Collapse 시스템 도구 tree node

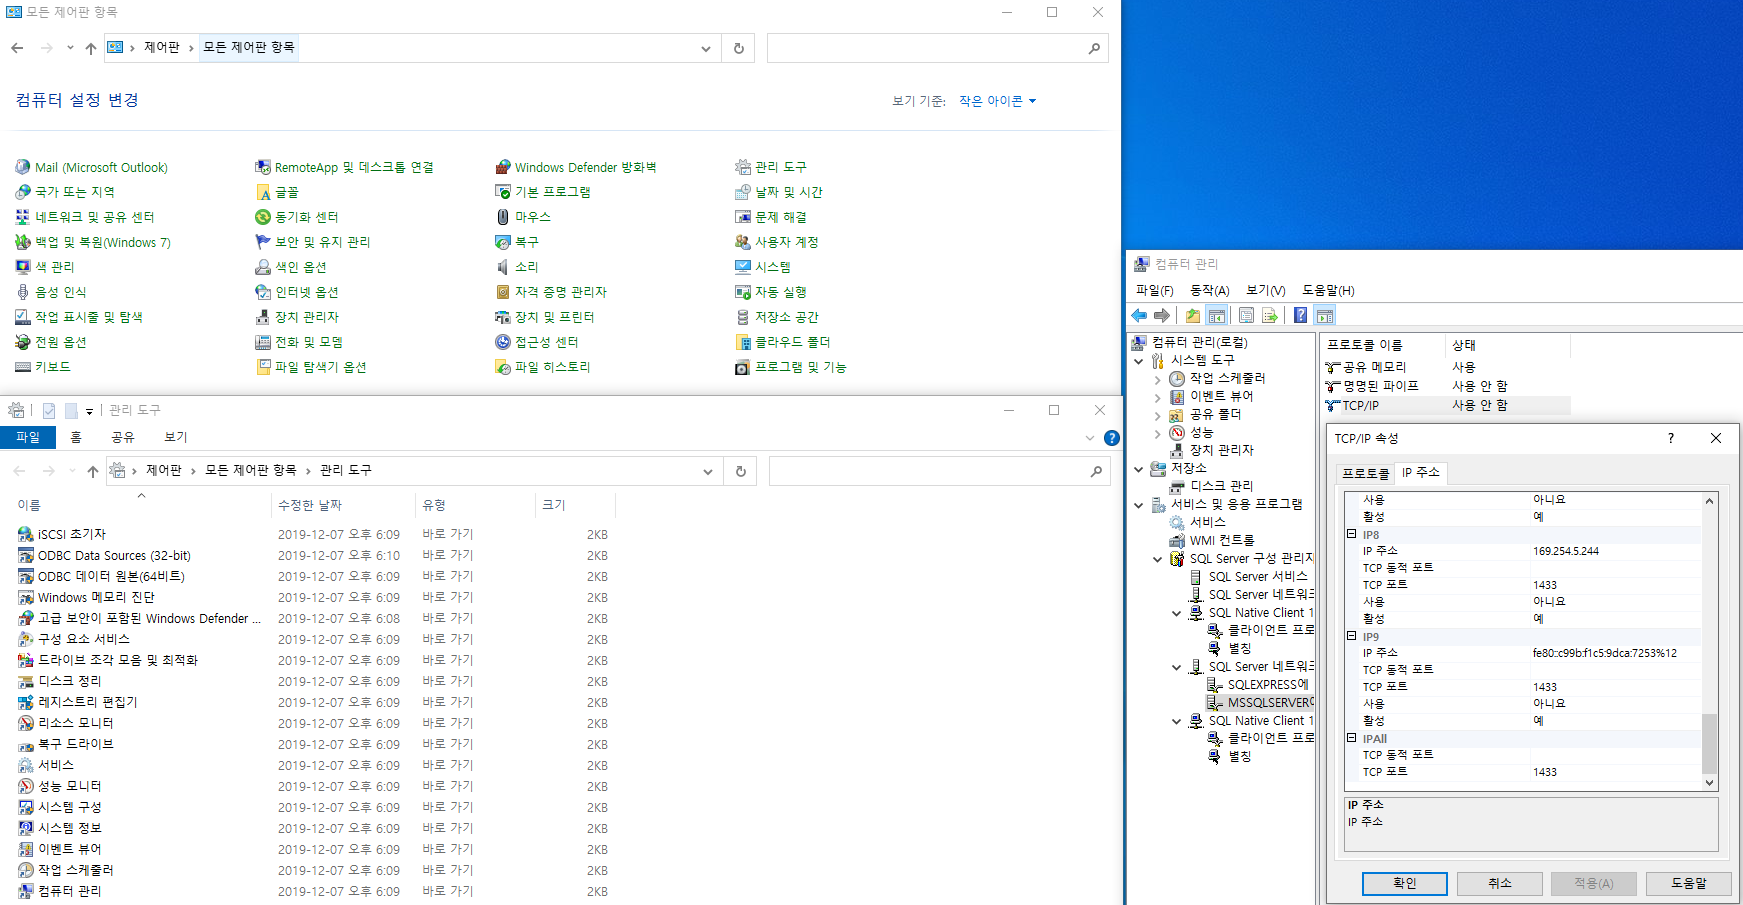click(1139, 361)
